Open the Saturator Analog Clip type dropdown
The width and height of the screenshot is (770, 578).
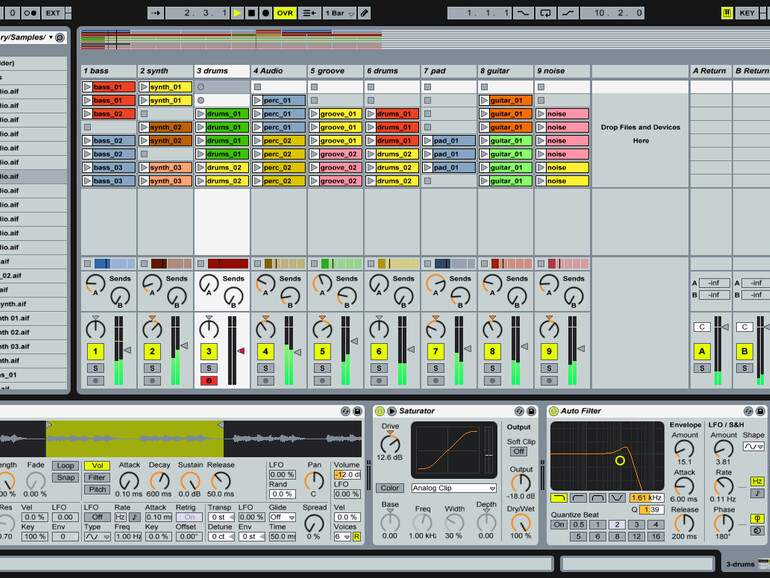pos(453,488)
